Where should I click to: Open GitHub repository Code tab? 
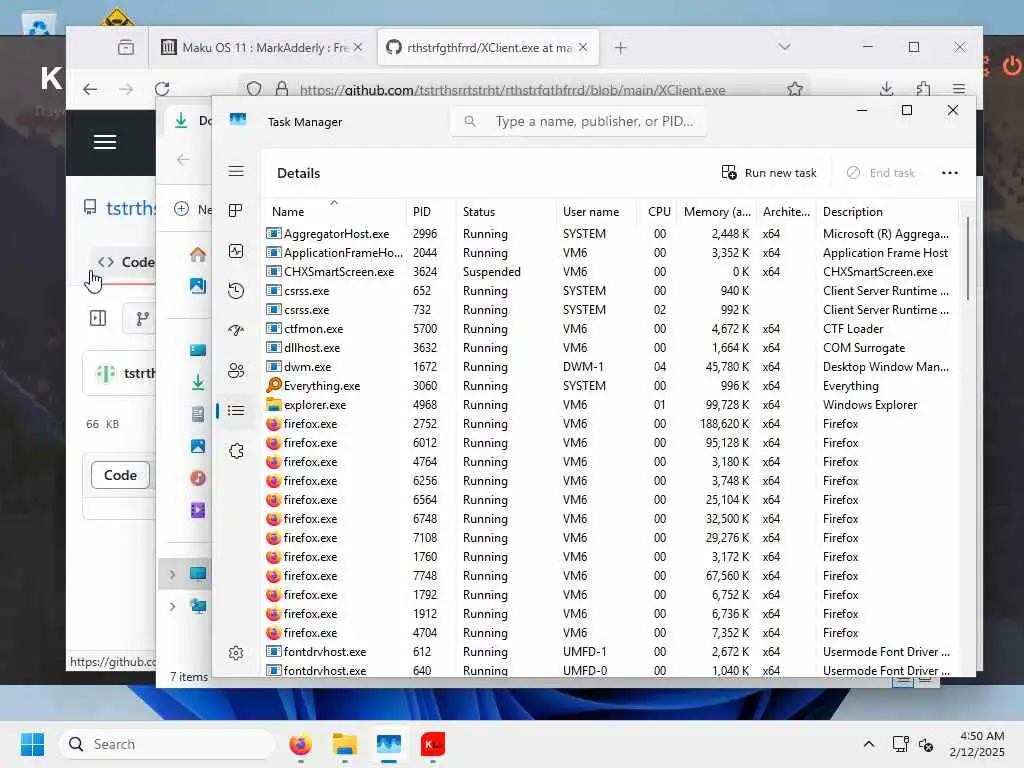click(126, 262)
